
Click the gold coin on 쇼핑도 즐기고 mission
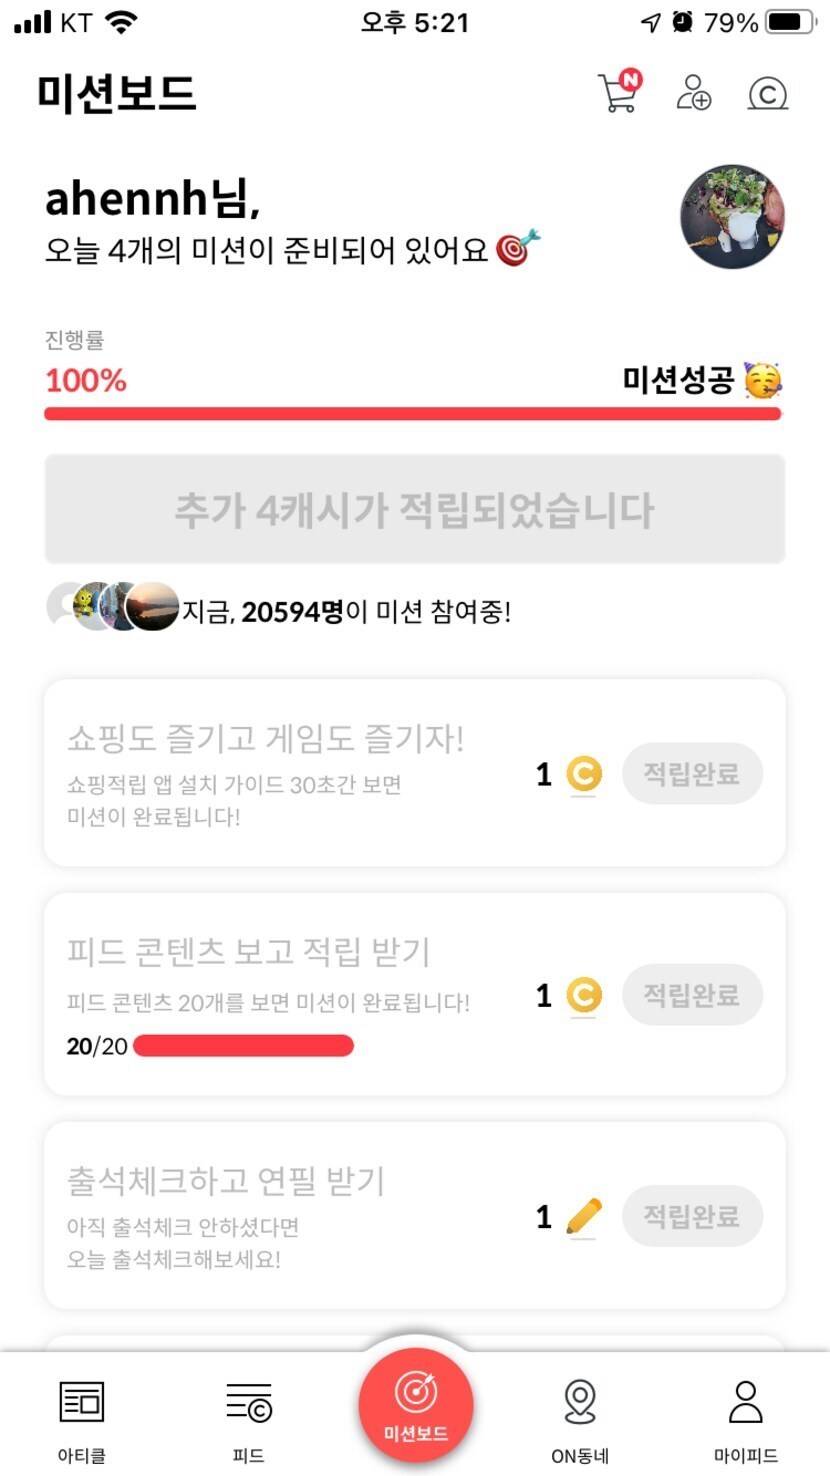584,774
